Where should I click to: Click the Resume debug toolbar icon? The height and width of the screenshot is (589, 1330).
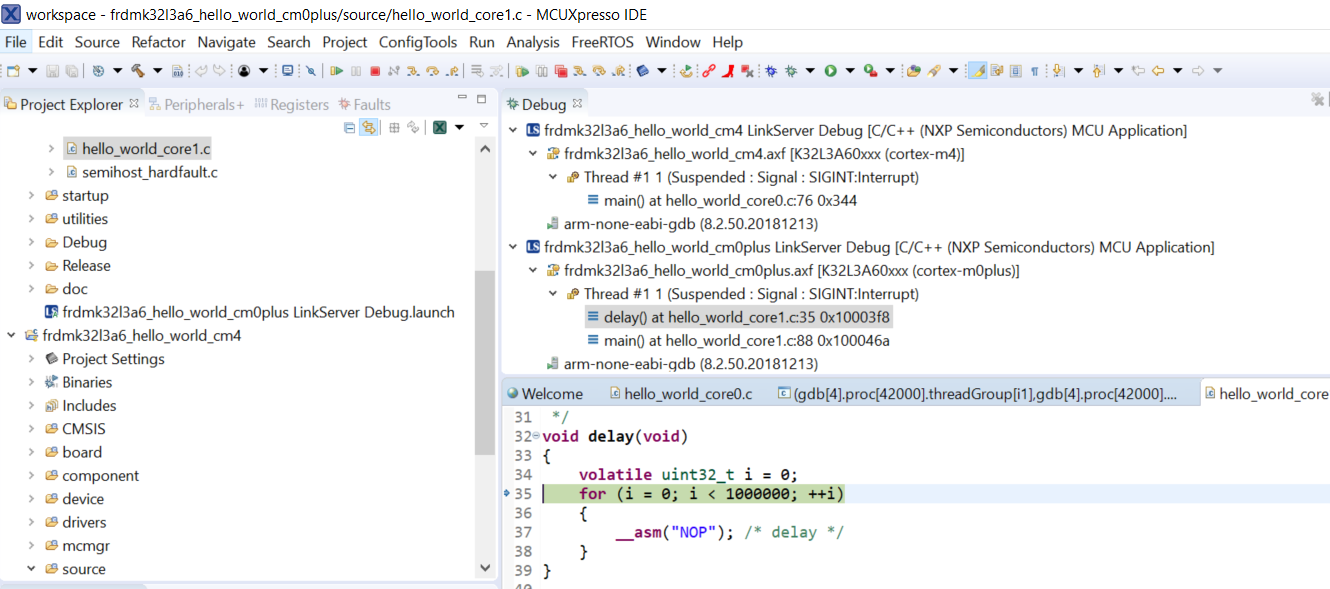337,71
